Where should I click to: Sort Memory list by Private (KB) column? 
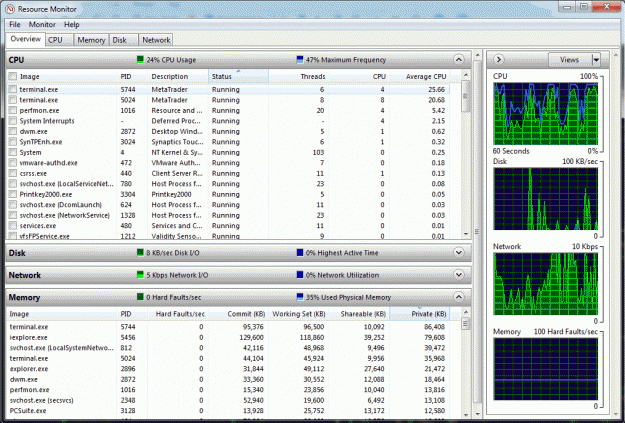tap(419, 314)
